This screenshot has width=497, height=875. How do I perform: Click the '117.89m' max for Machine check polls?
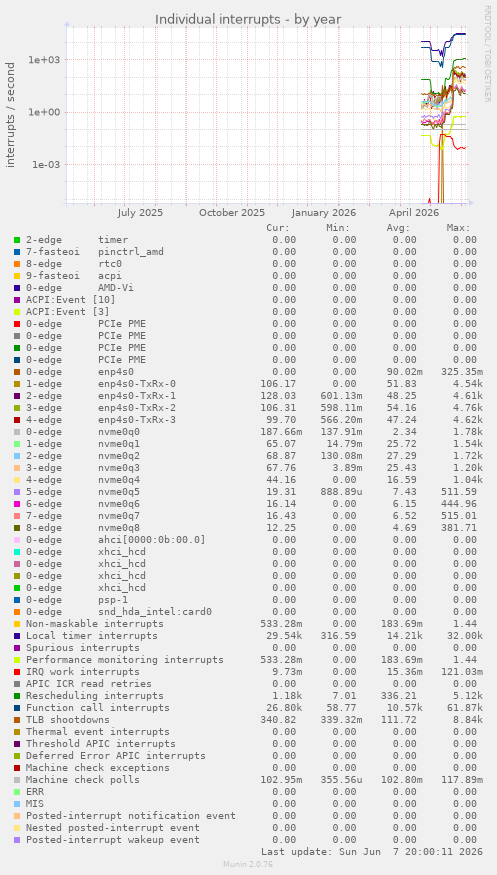tap(462, 780)
